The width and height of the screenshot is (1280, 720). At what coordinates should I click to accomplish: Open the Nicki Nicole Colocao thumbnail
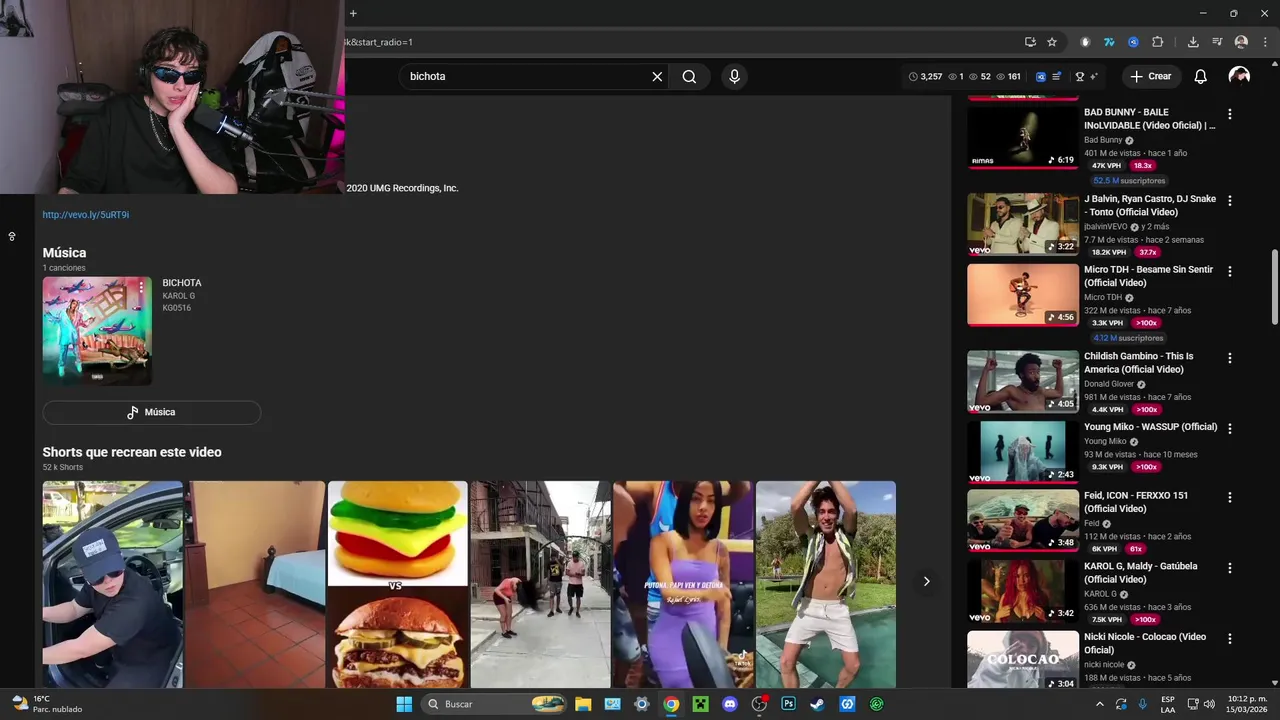(x=1023, y=660)
